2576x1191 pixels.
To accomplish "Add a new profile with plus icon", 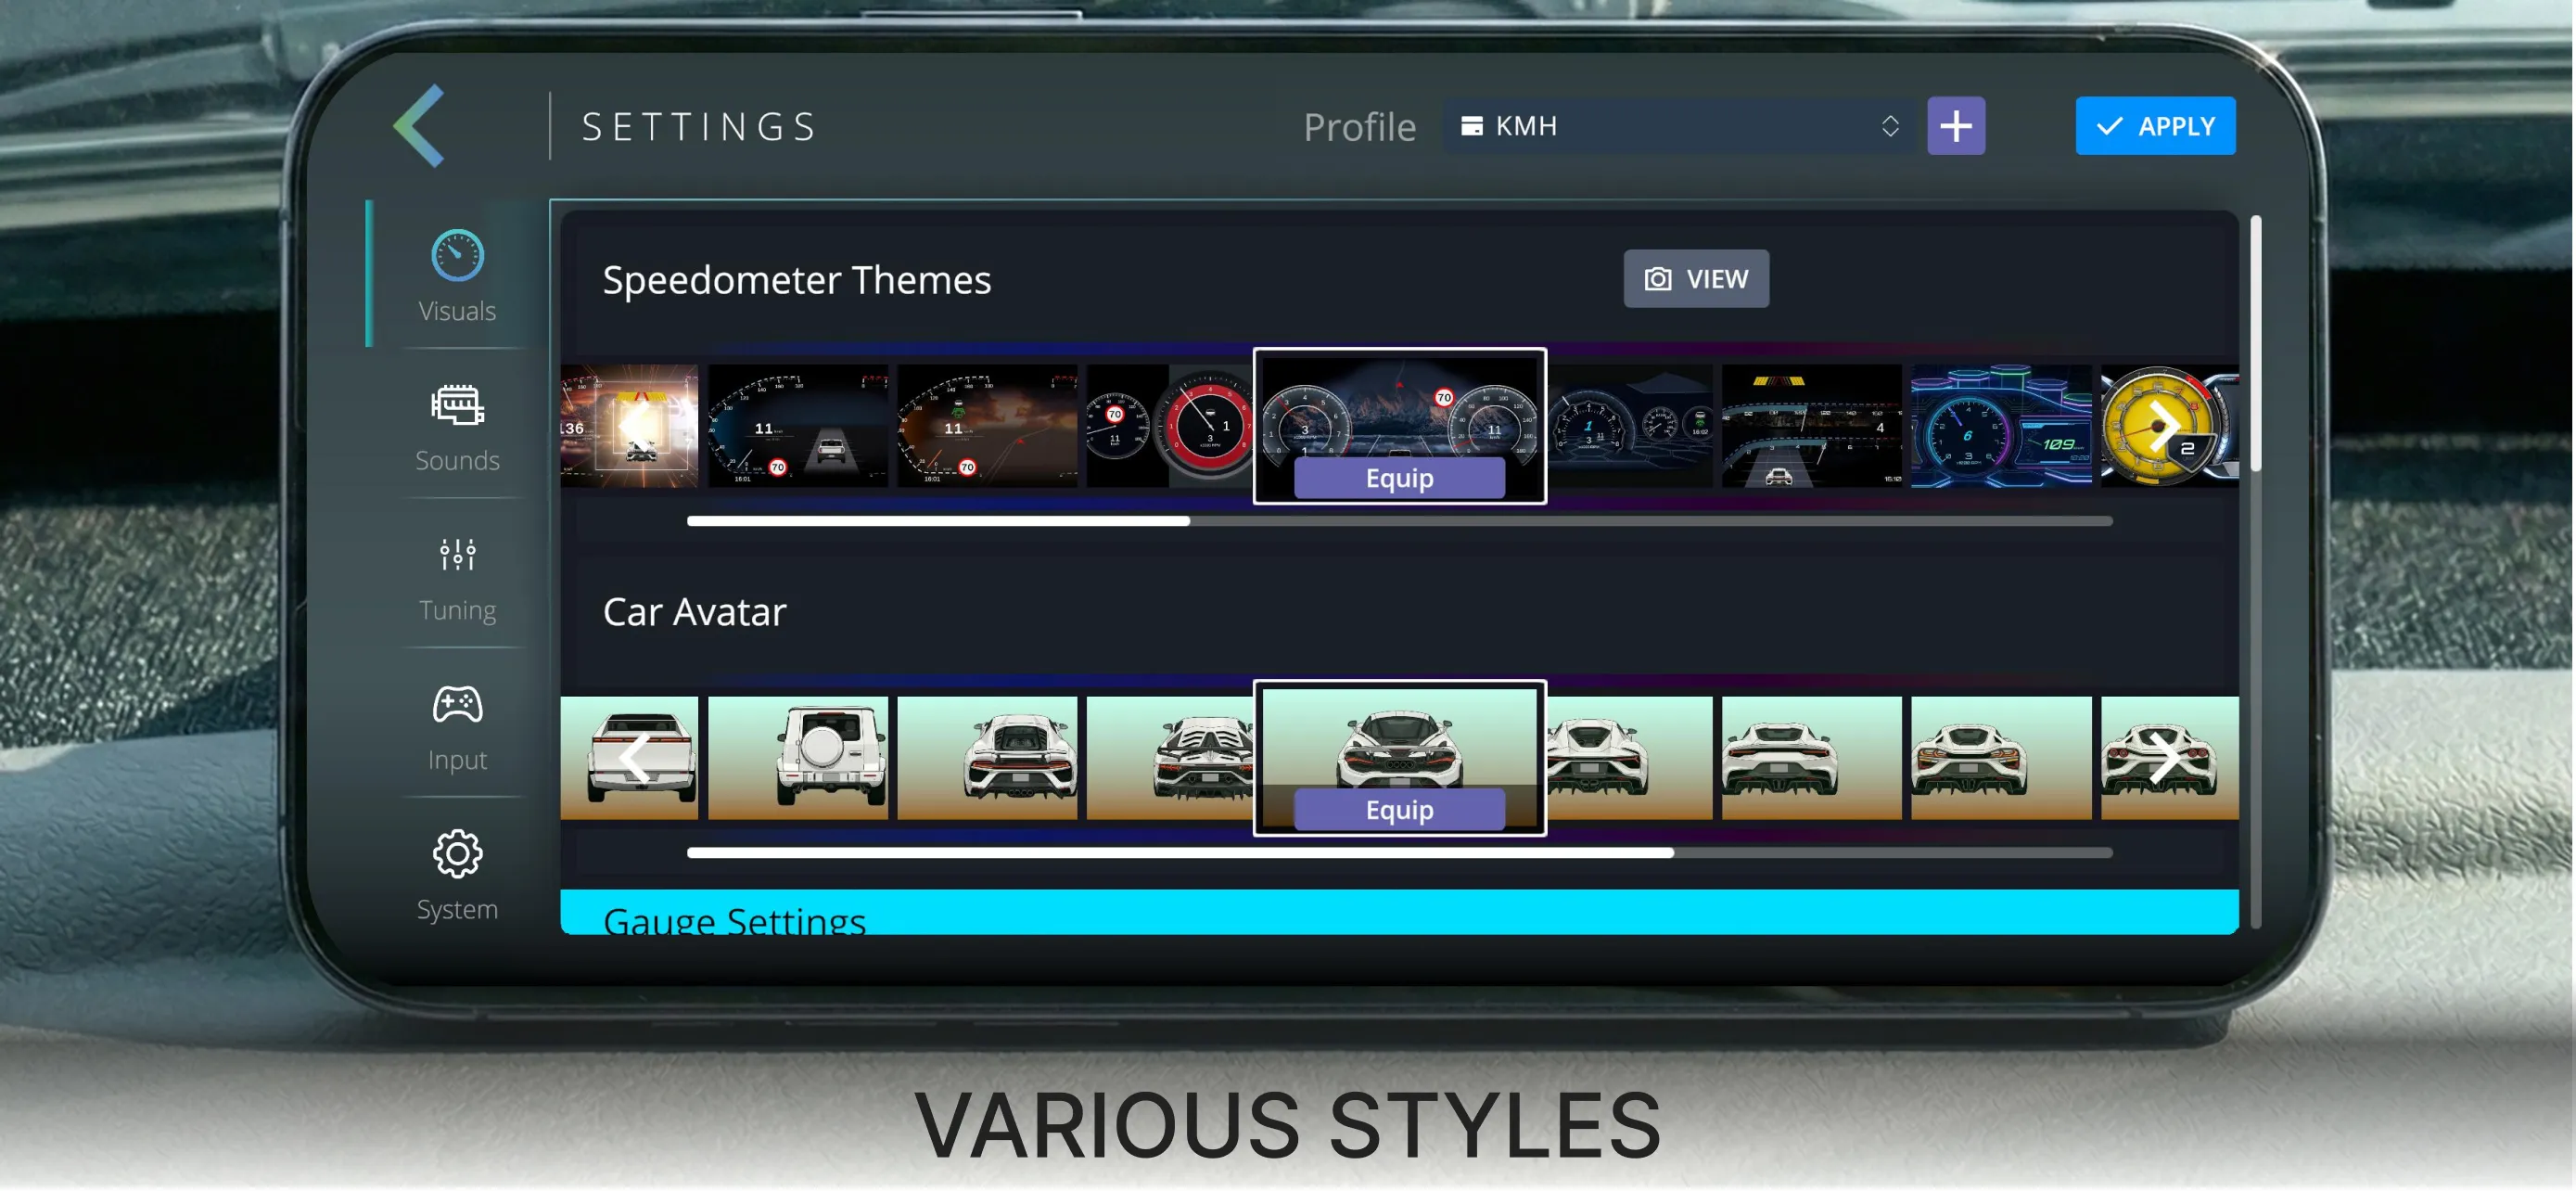I will (1956, 125).
